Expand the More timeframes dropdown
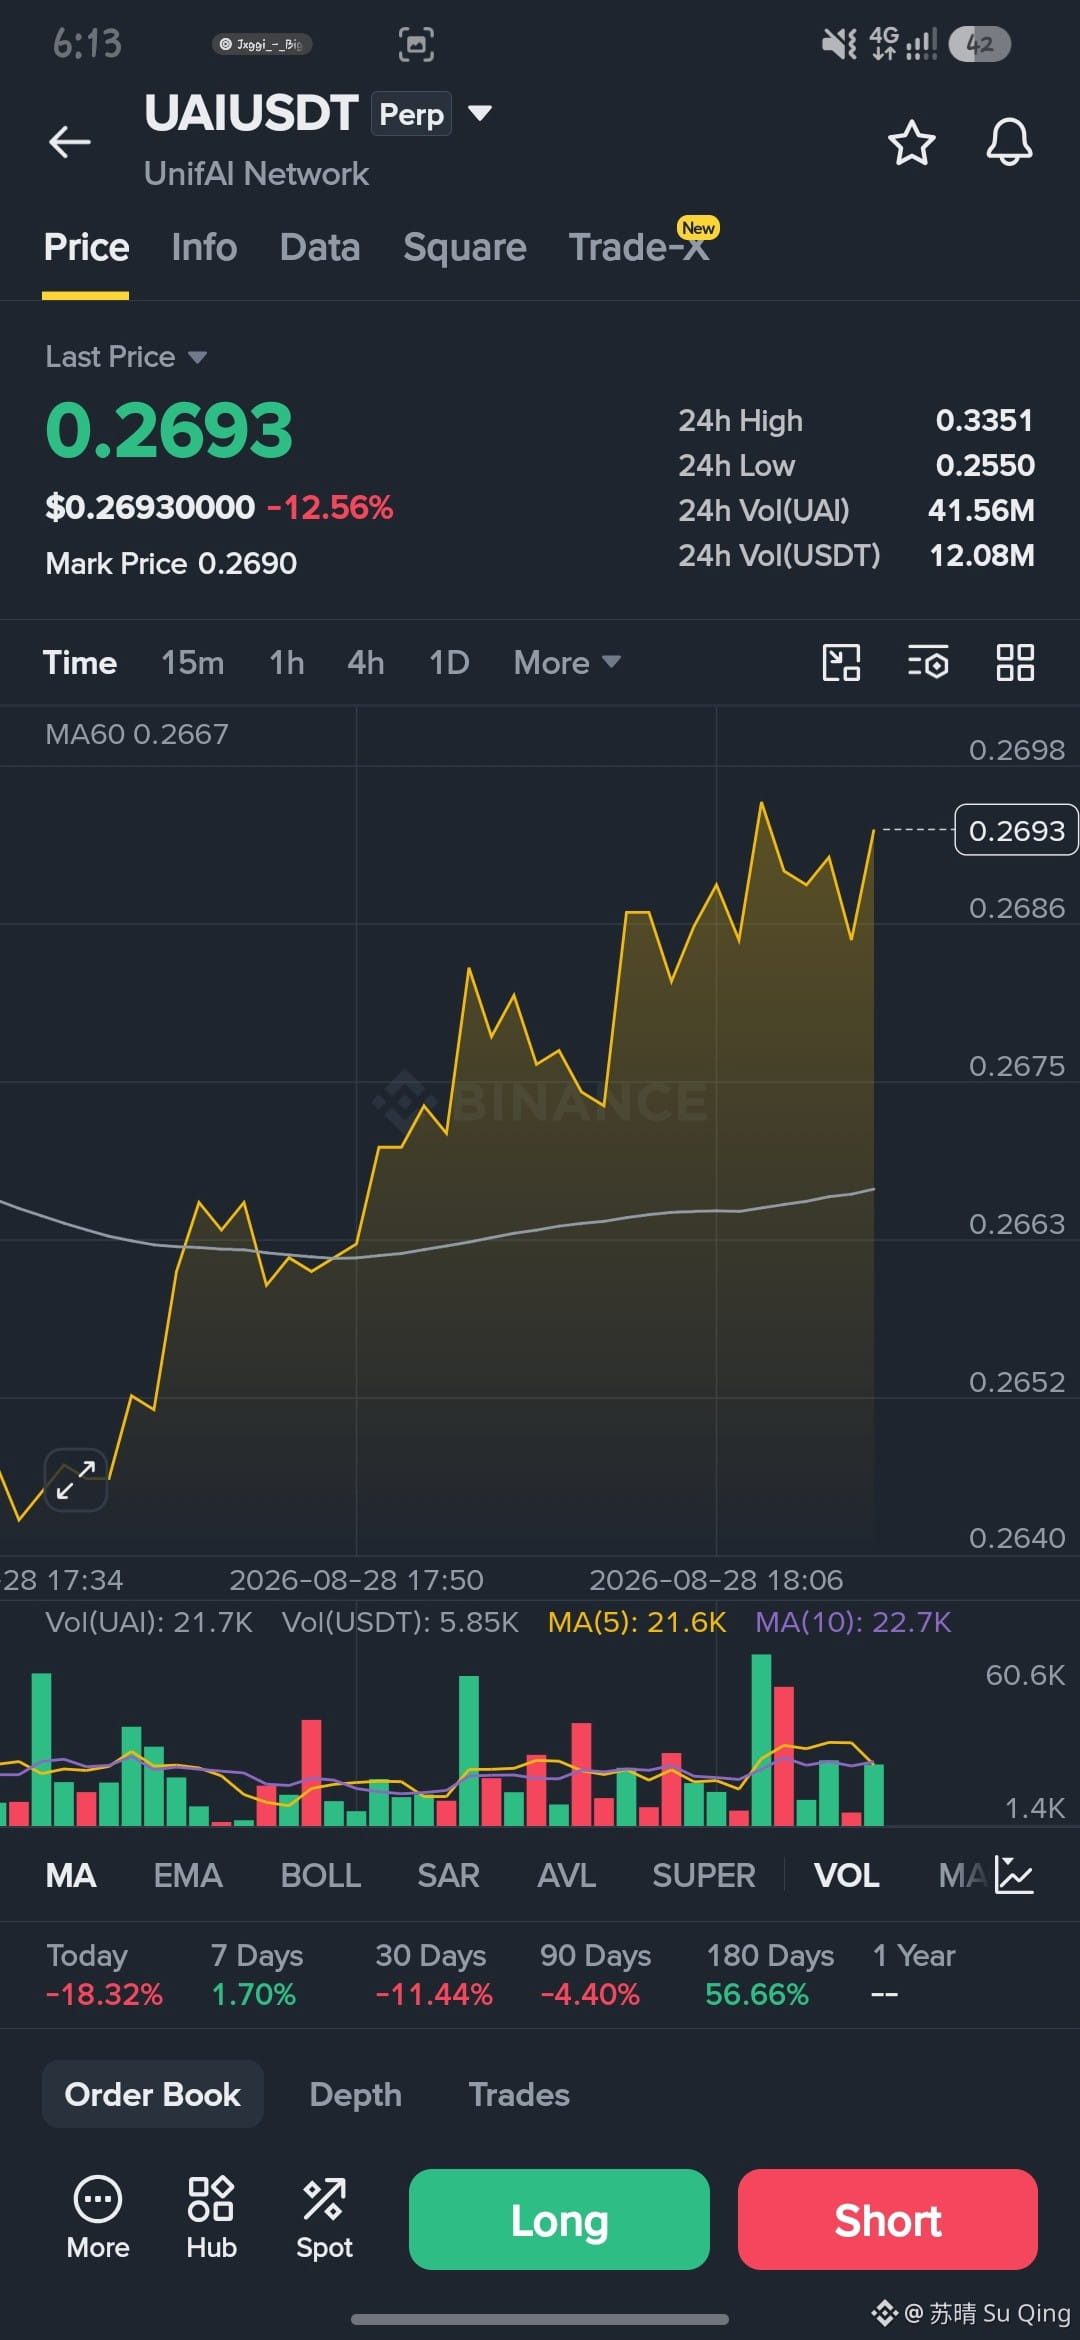Screen dimensions: 1080x2340 [x=567, y=662]
